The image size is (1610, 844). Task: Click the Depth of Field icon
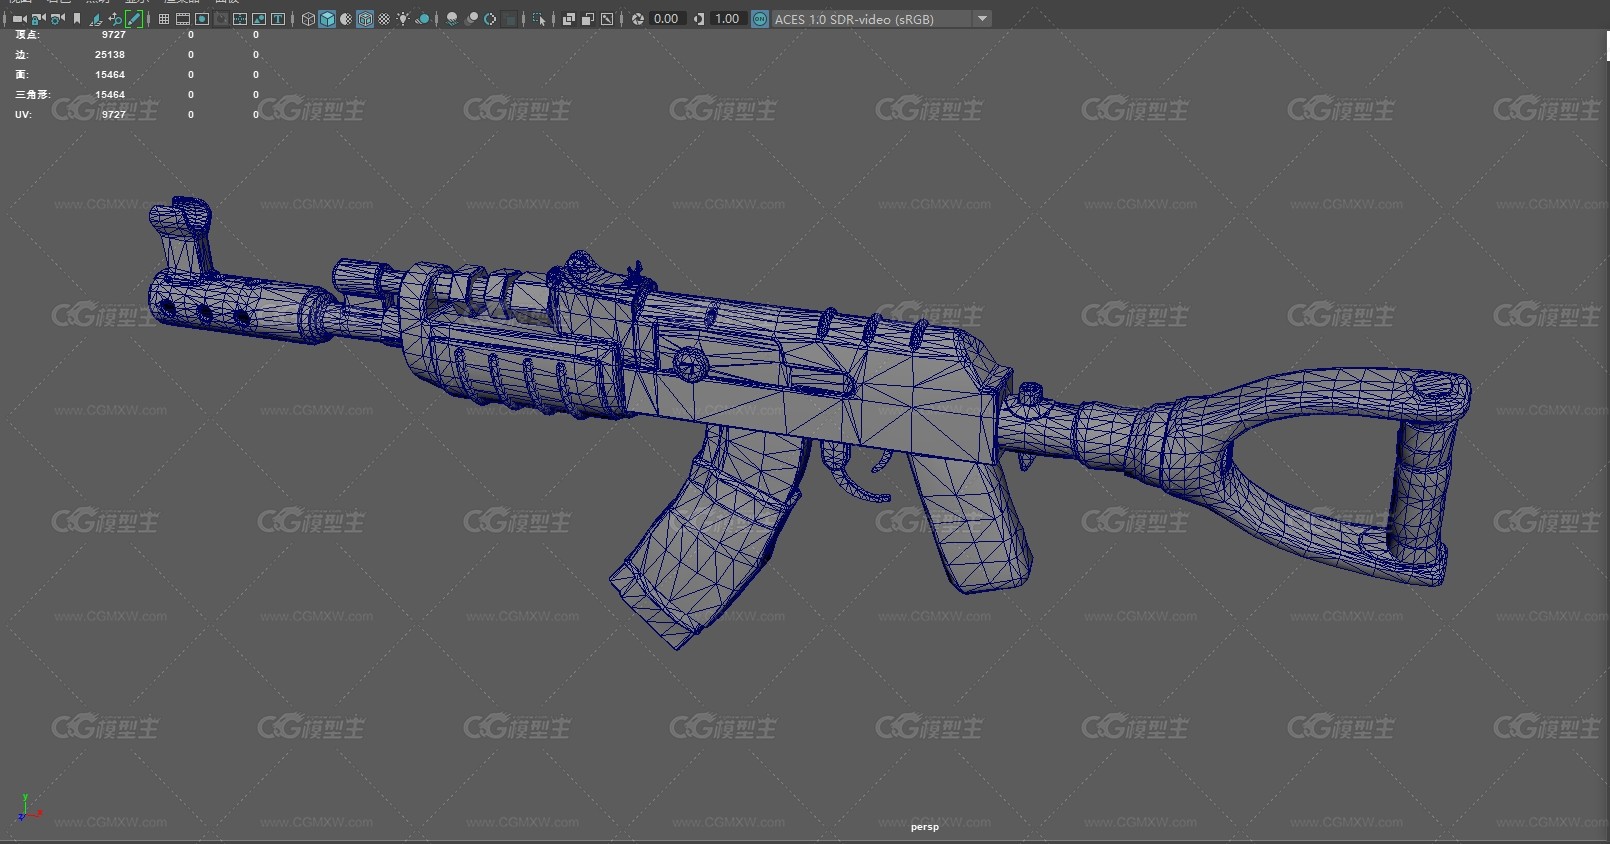[510, 19]
